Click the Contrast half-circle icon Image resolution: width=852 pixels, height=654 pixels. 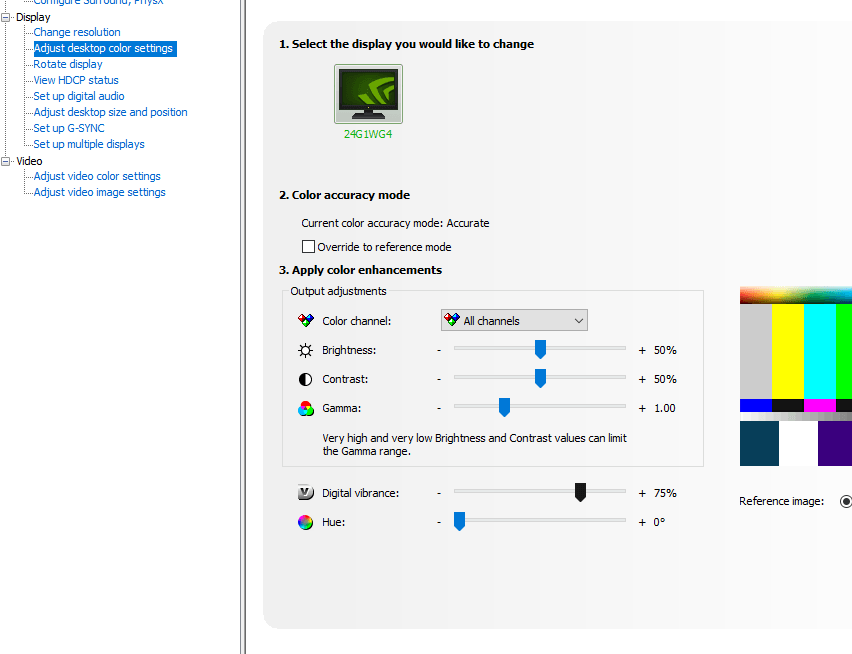306,379
